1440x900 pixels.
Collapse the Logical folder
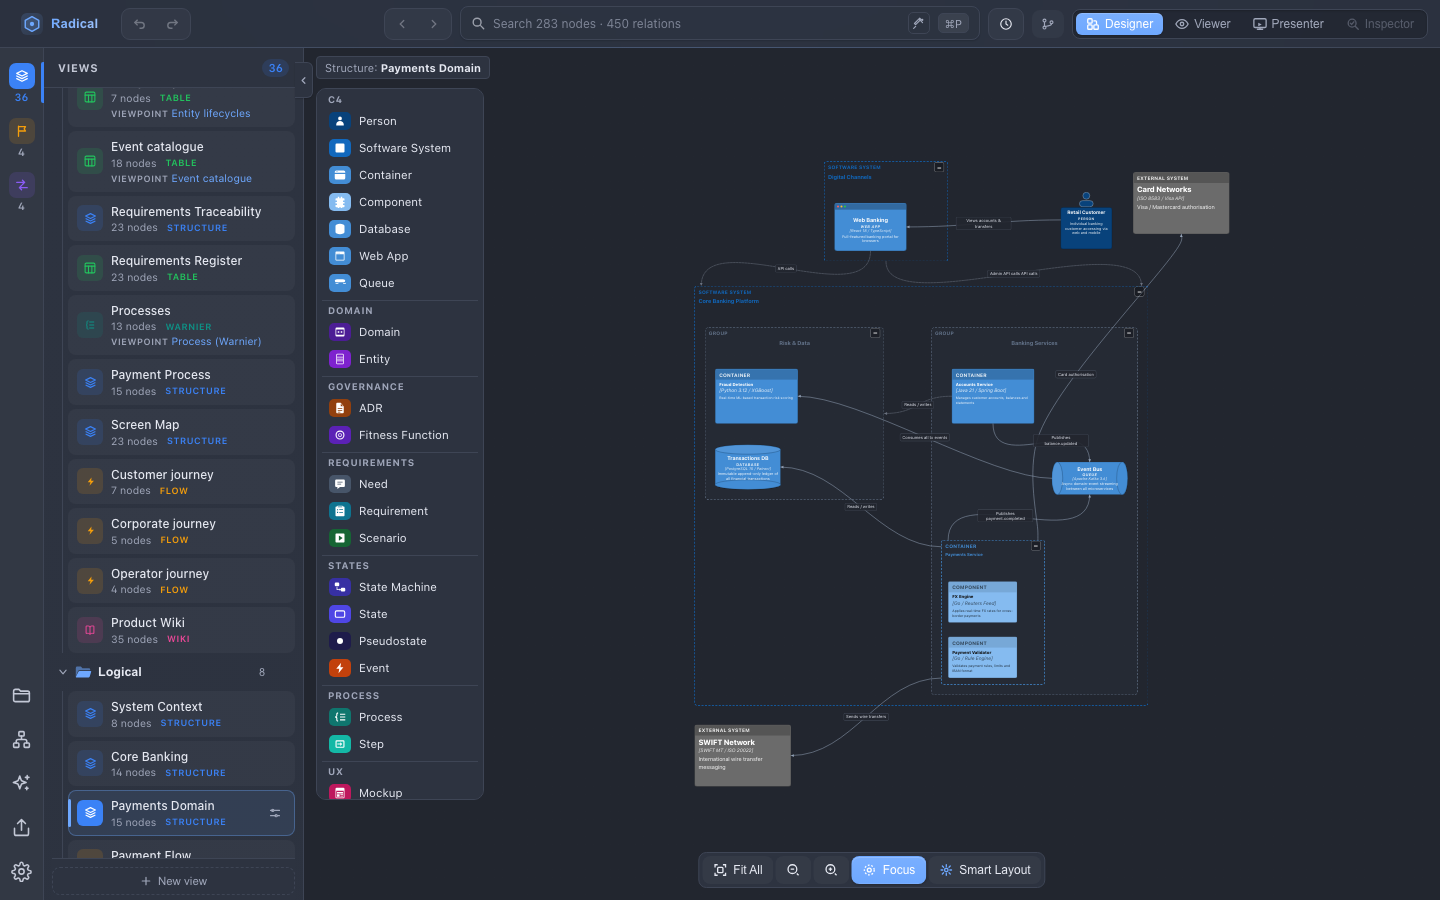click(63, 672)
